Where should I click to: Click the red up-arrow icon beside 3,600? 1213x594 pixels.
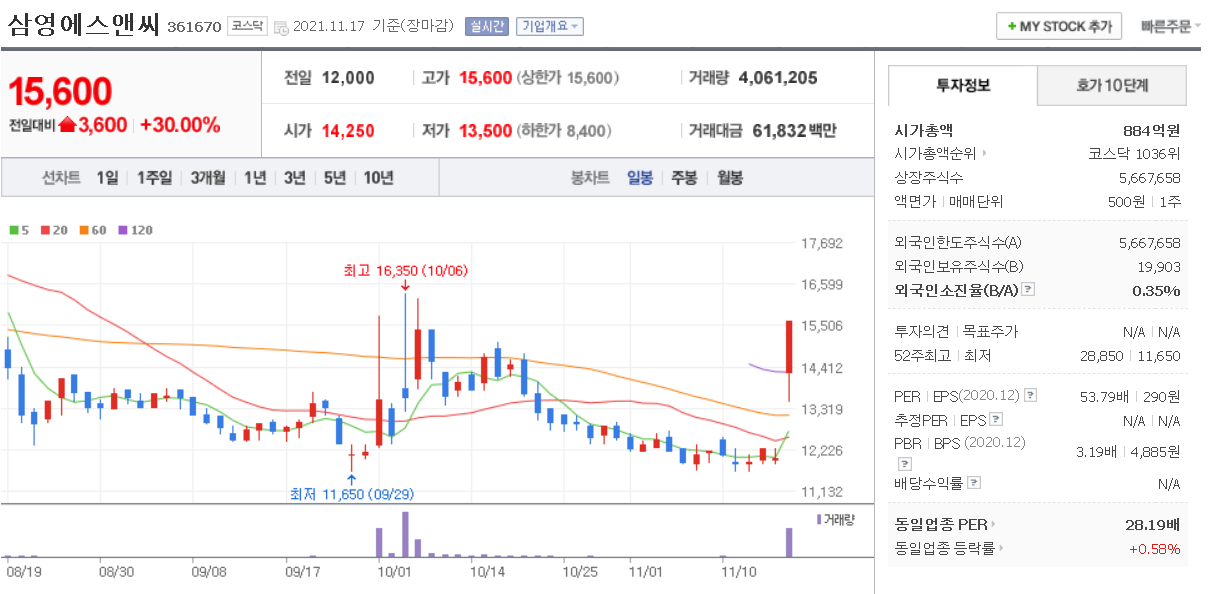click(67, 125)
